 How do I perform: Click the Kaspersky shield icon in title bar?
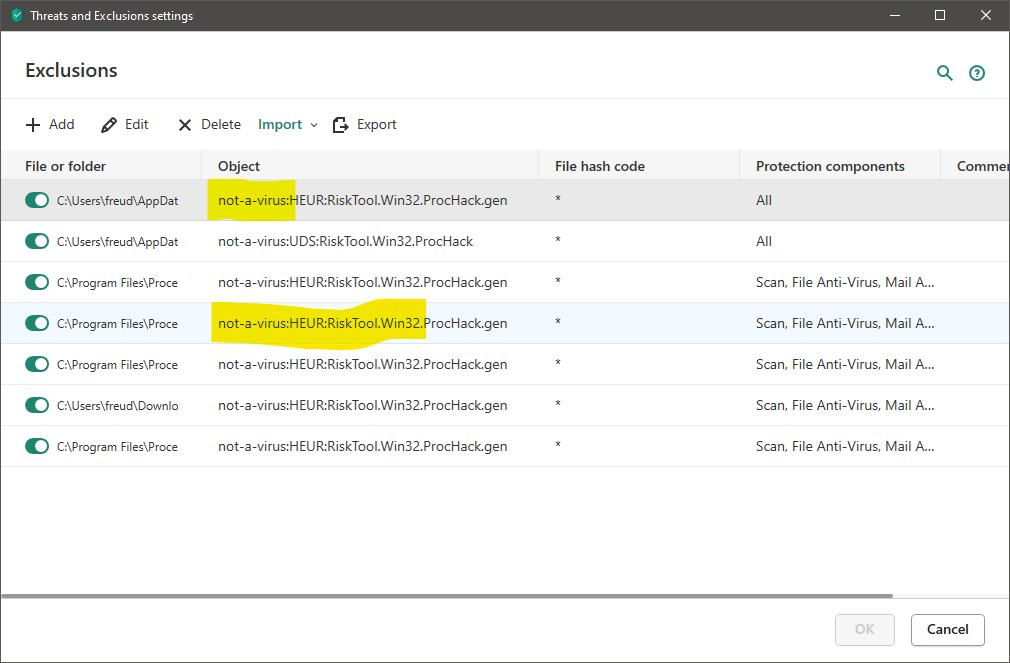16,16
